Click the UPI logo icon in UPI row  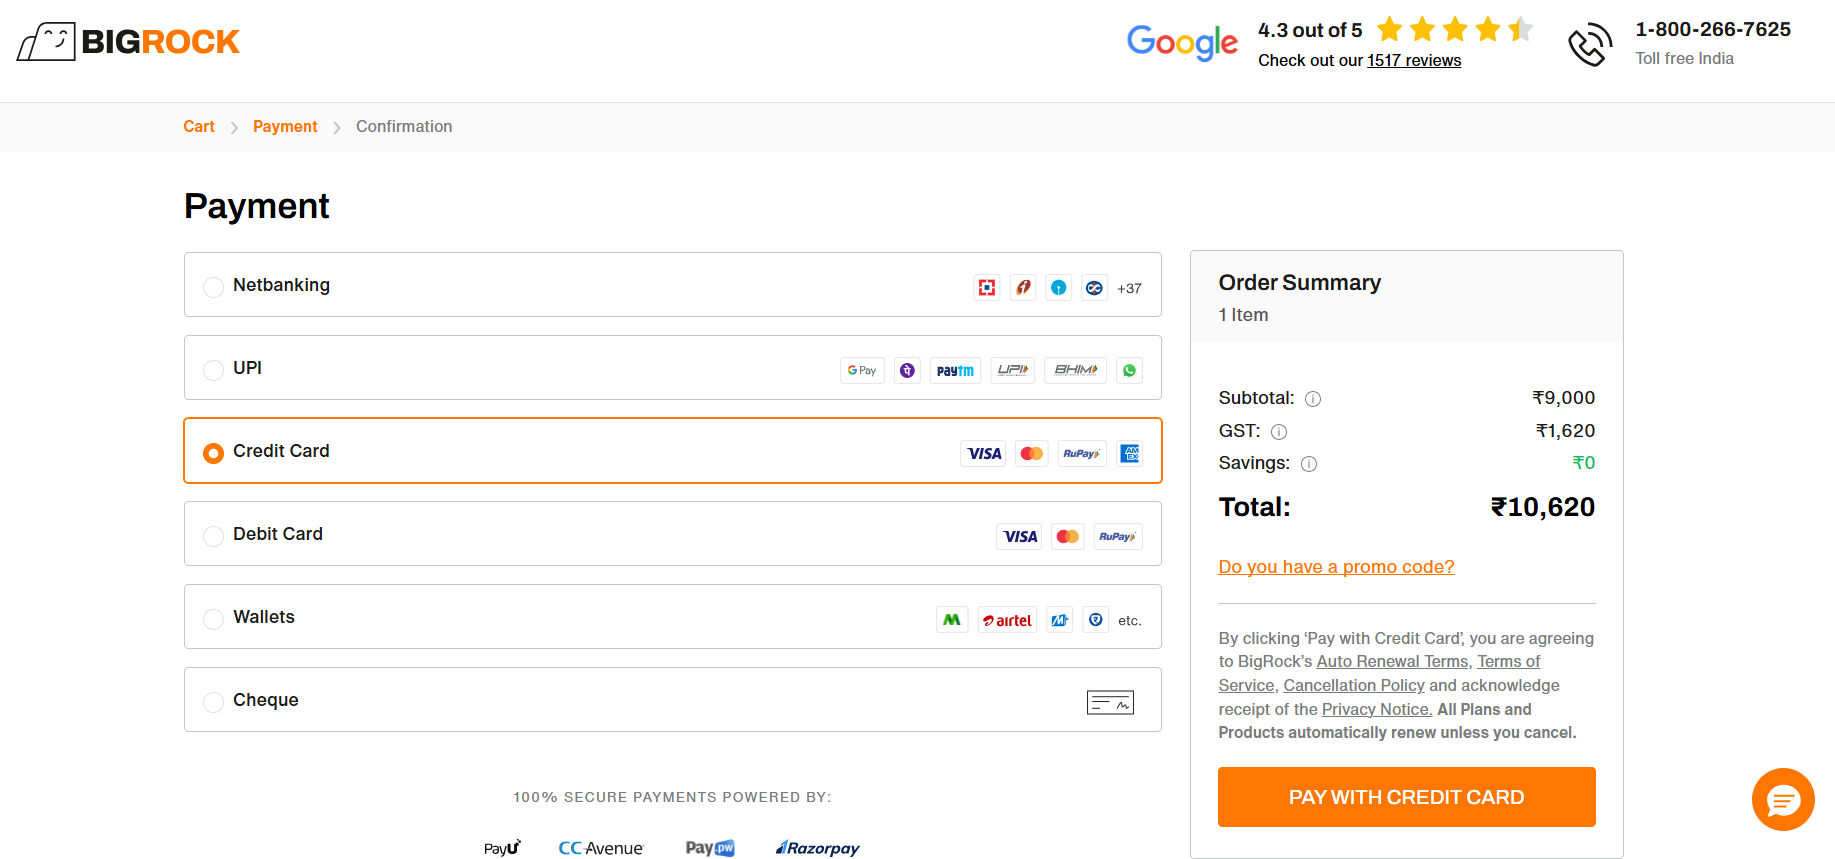1013,371
